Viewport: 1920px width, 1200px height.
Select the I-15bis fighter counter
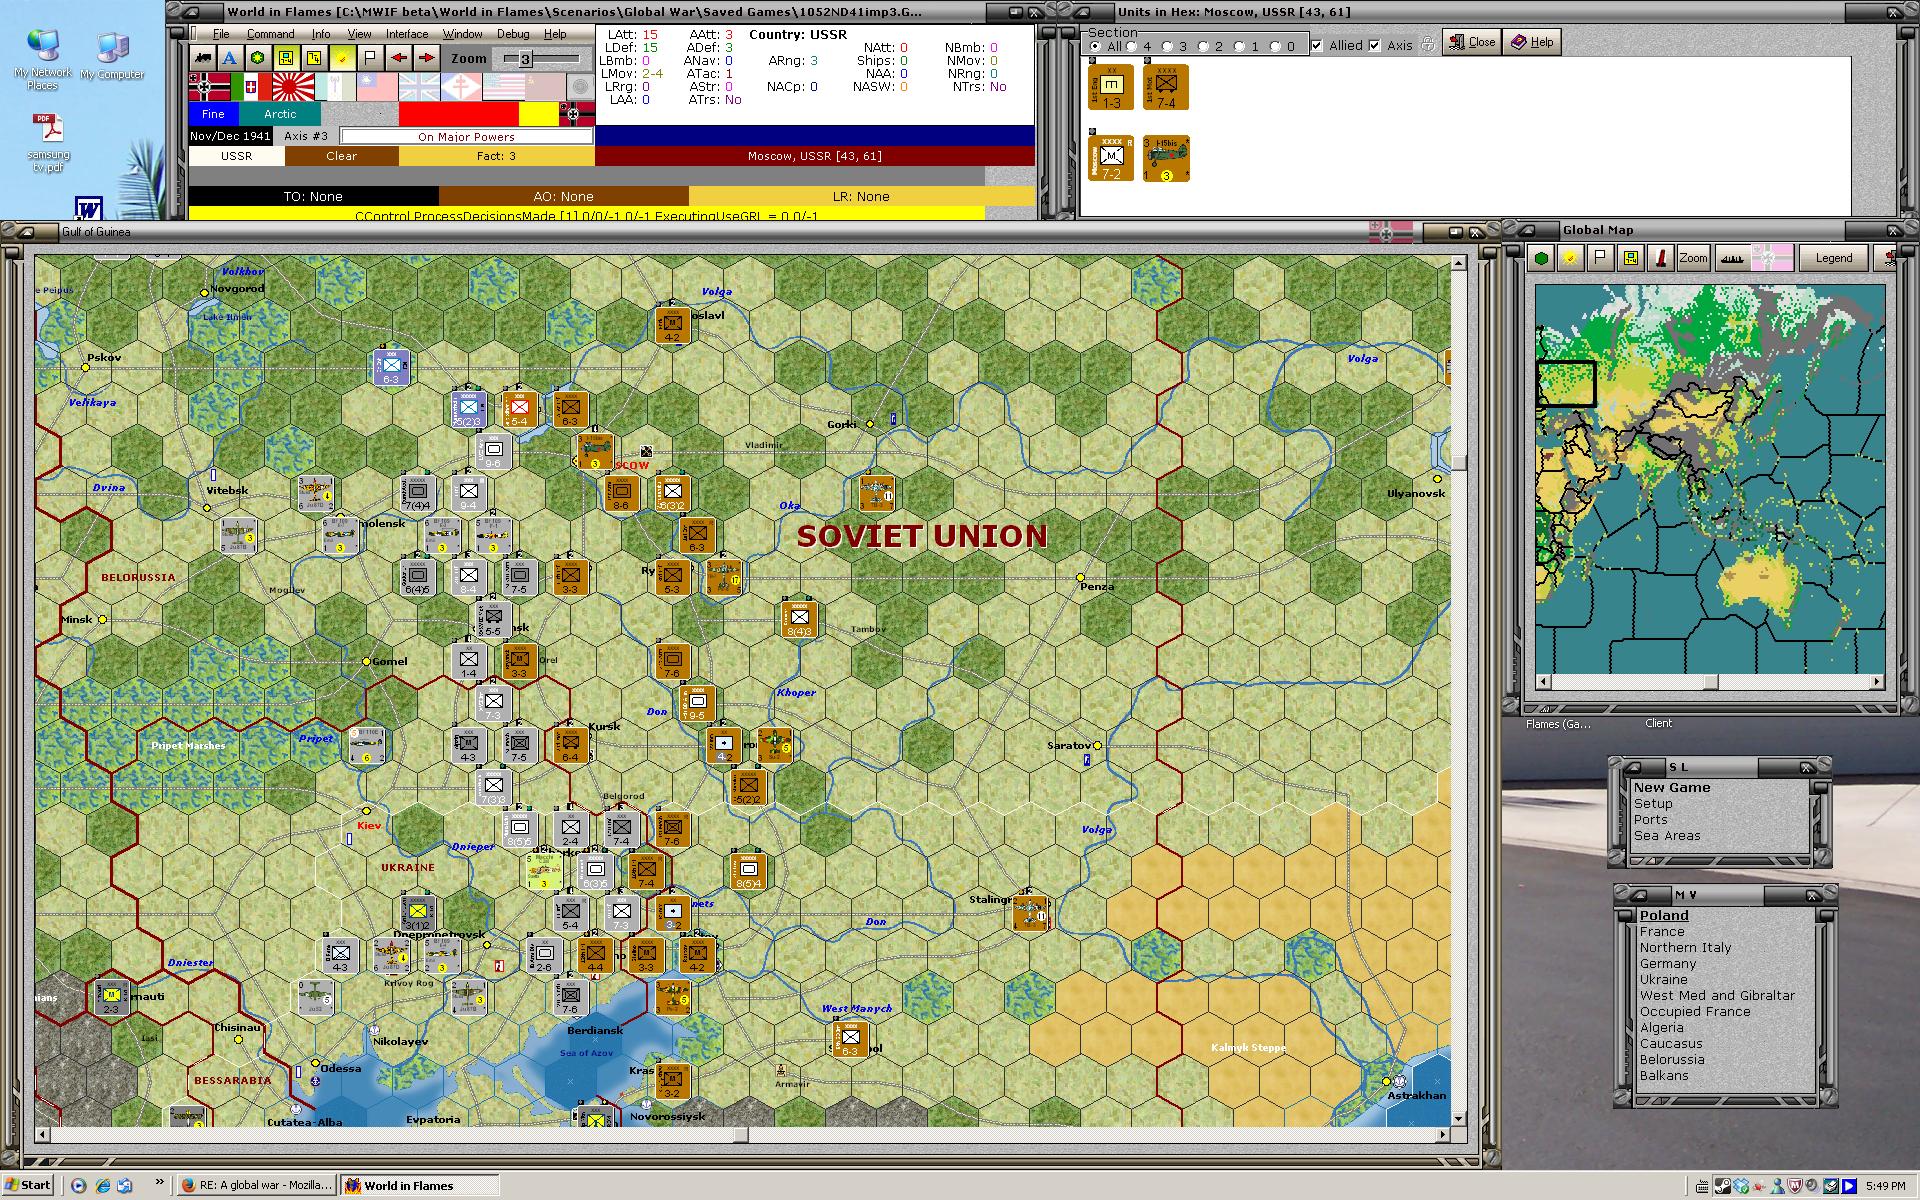1166,158
